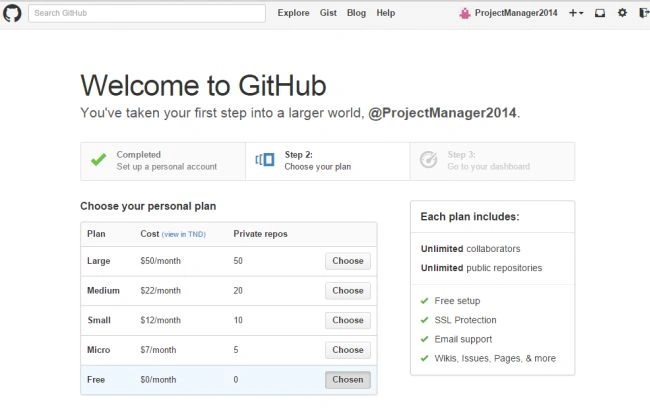Click the Welcome to GitHub heading
650x409 pixels.
(x=203, y=85)
